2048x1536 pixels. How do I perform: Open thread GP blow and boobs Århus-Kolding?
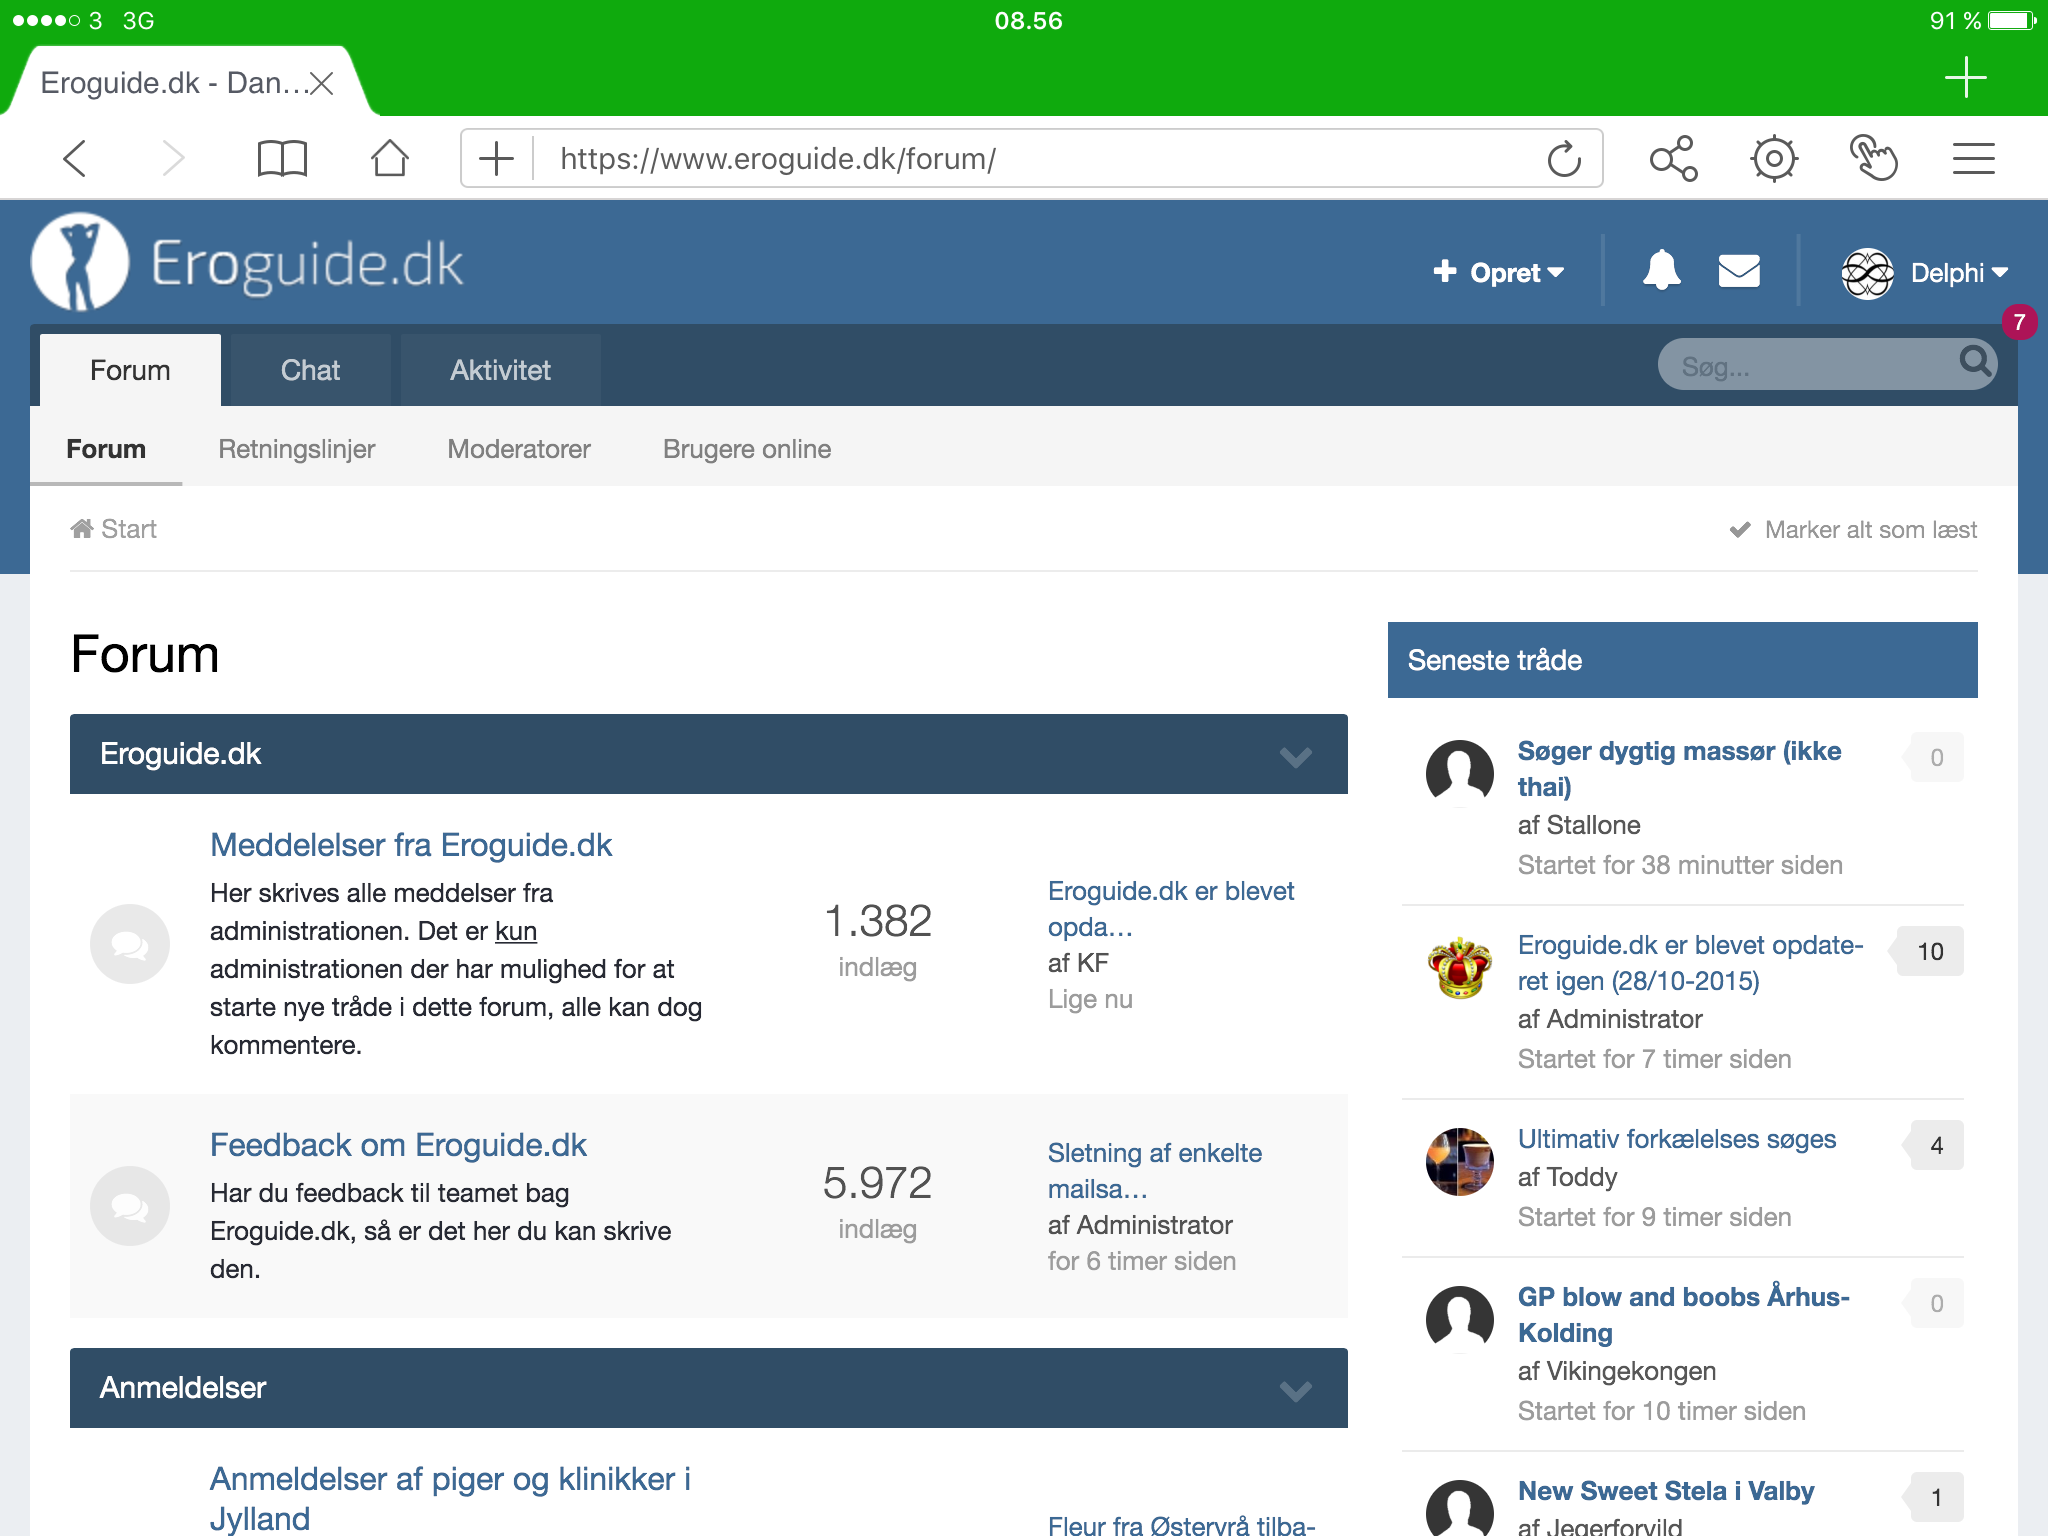pyautogui.click(x=1684, y=1314)
